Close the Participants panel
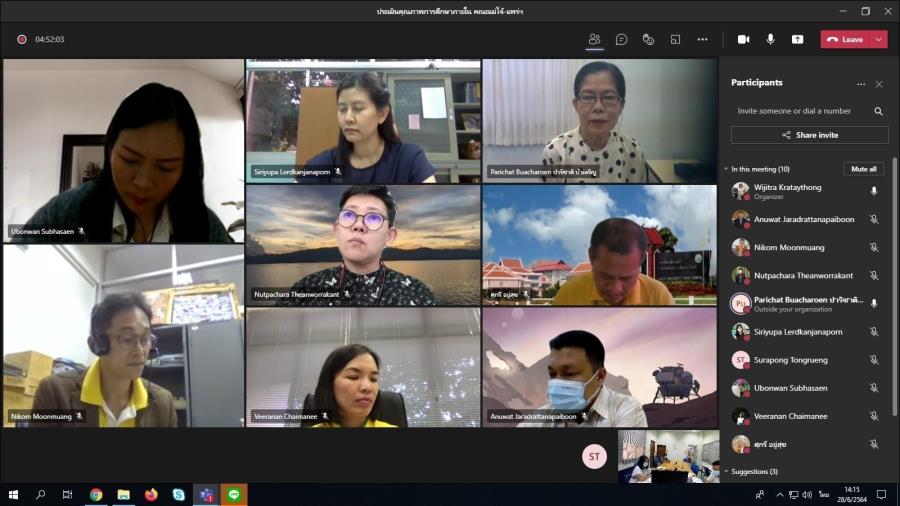Image resolution: width=900 pixels, height=506 pixels. [x=879, y=84]
